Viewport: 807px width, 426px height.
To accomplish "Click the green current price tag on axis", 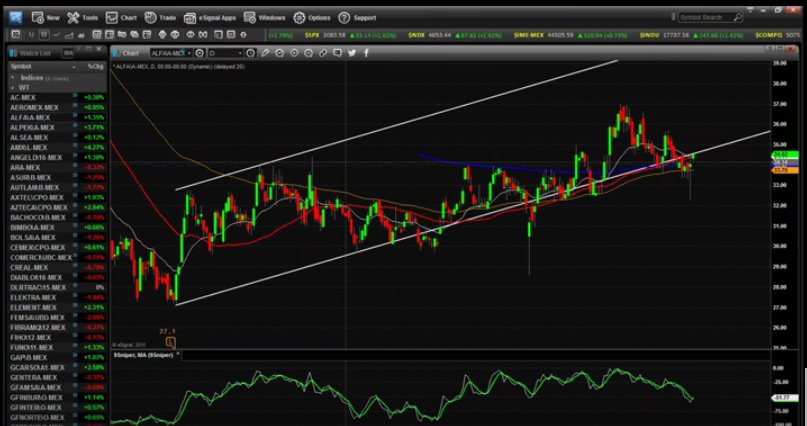I will click(x=784, y=155).
